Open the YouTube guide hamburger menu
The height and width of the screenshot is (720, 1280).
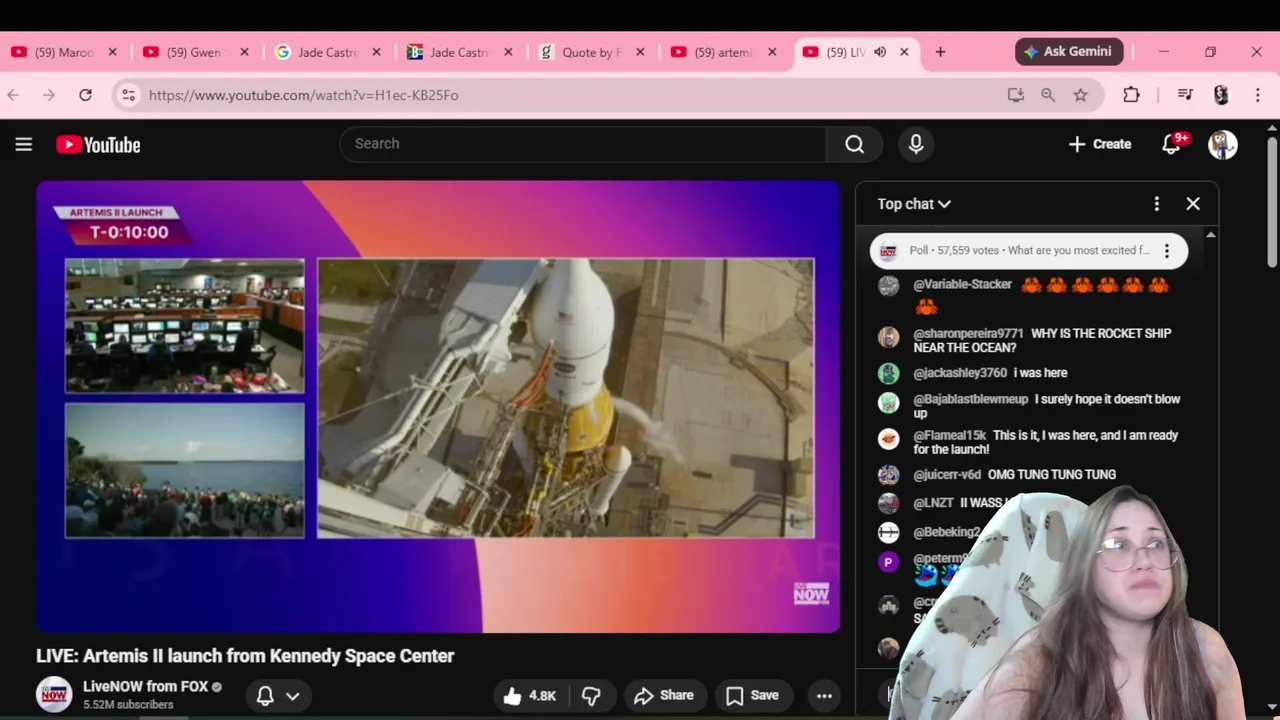coord(24,144)
